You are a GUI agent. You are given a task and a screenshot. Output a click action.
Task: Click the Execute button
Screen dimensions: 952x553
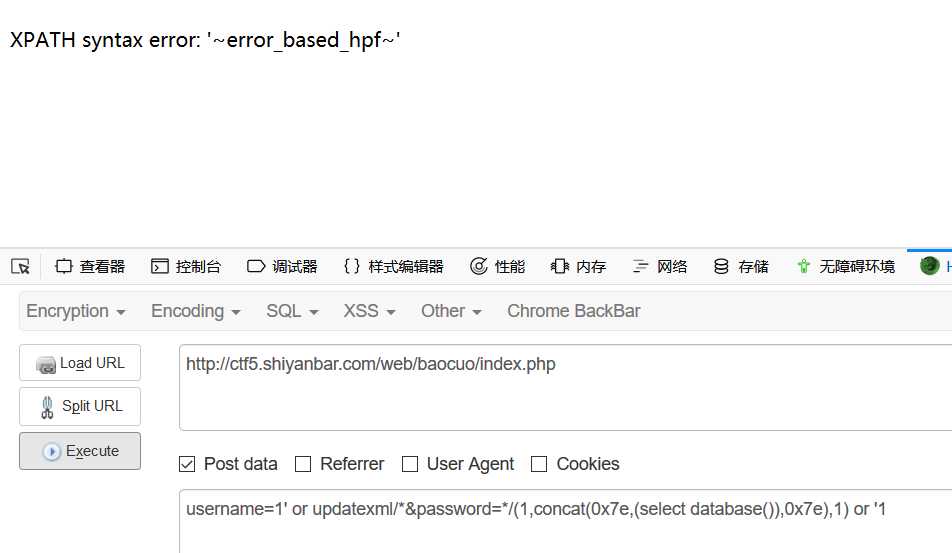80,451
